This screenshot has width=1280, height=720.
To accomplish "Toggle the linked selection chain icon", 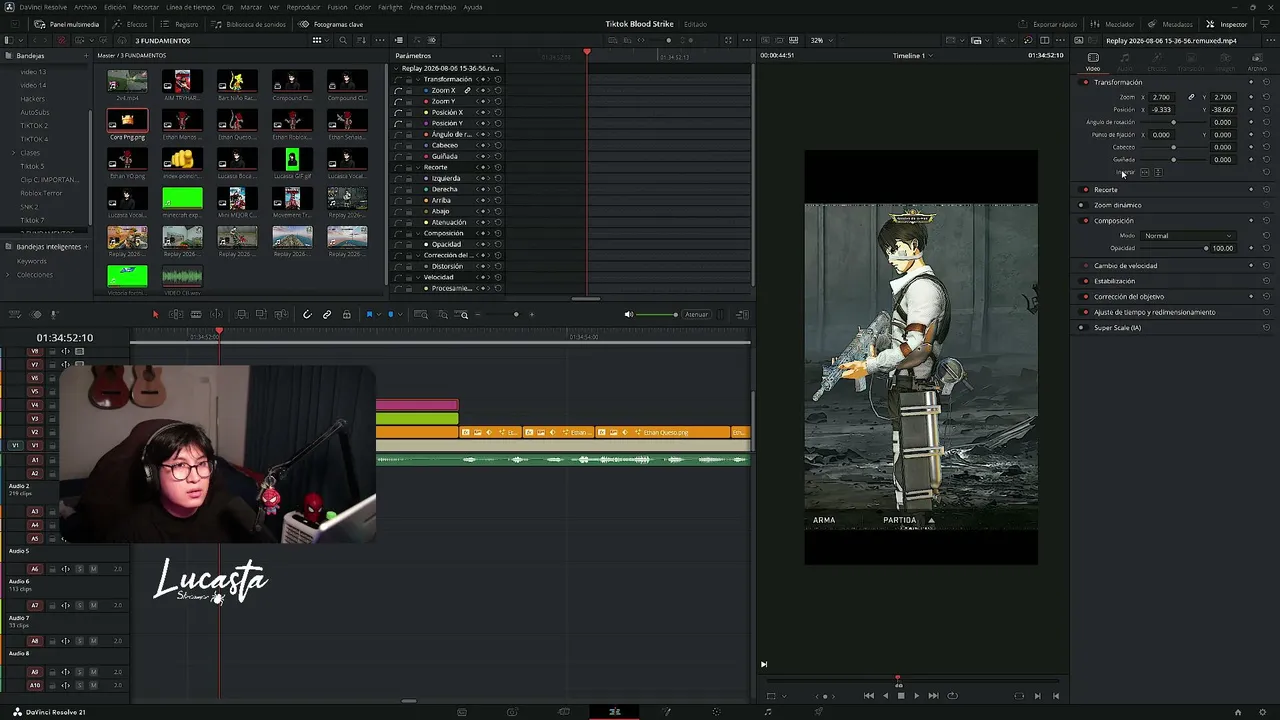I will (327, 315).
